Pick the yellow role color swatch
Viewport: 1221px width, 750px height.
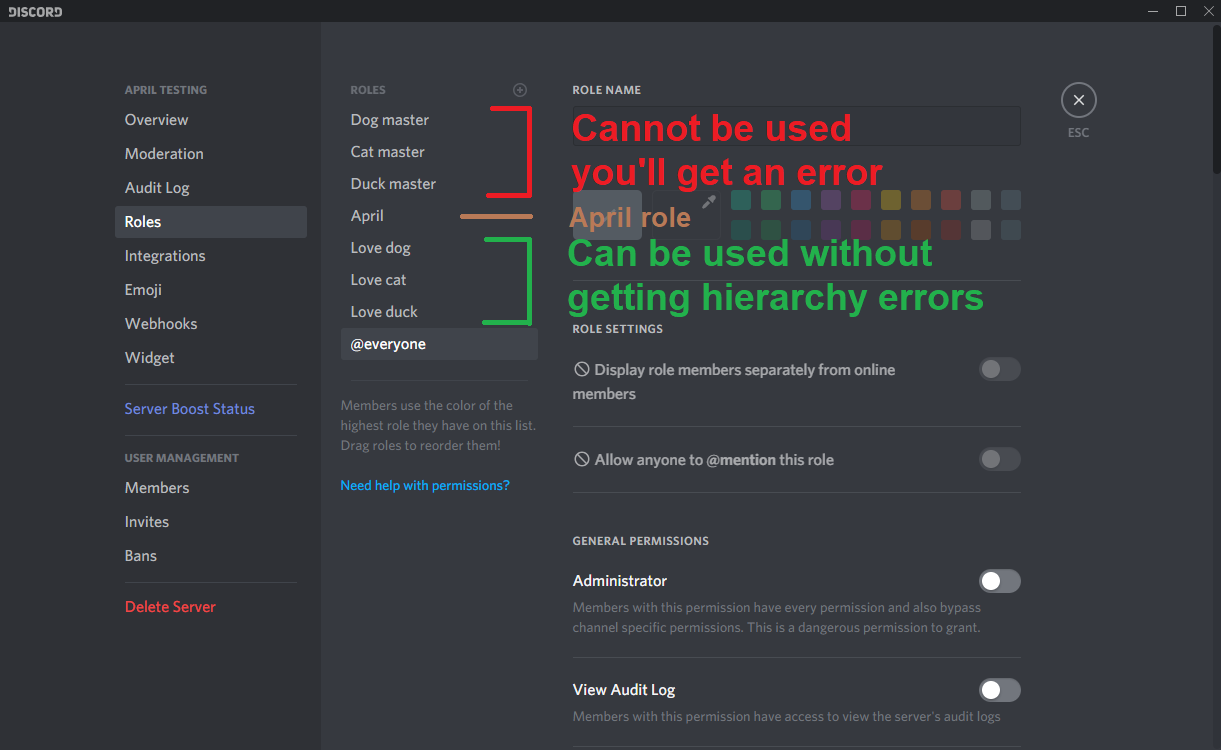(x=891, y=200)
